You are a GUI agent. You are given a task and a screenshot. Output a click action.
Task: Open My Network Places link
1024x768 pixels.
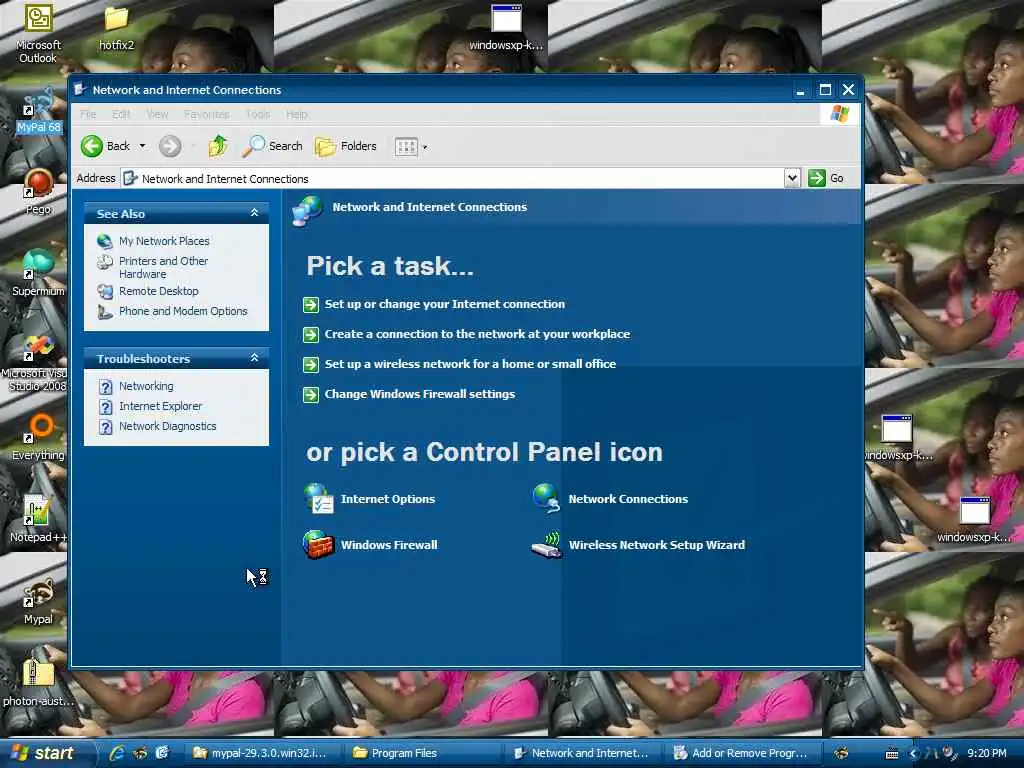(164, 241)
